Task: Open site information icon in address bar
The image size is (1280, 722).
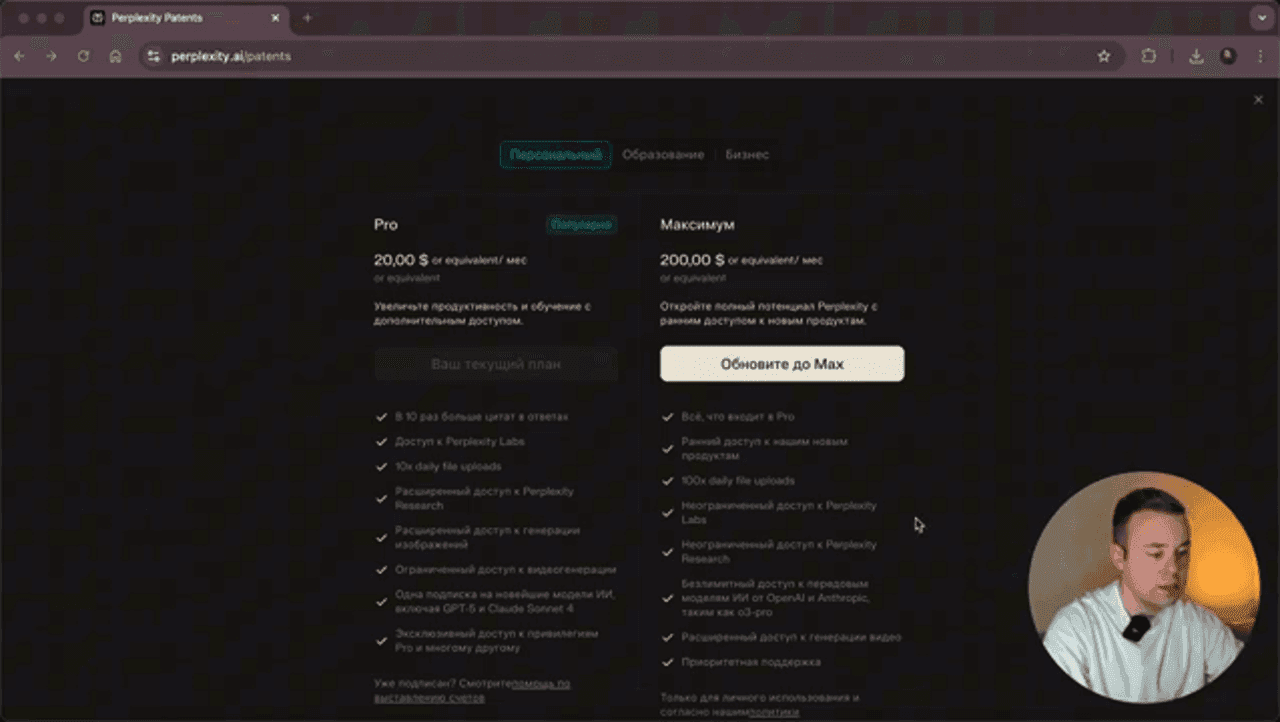Action: (153, 57)
